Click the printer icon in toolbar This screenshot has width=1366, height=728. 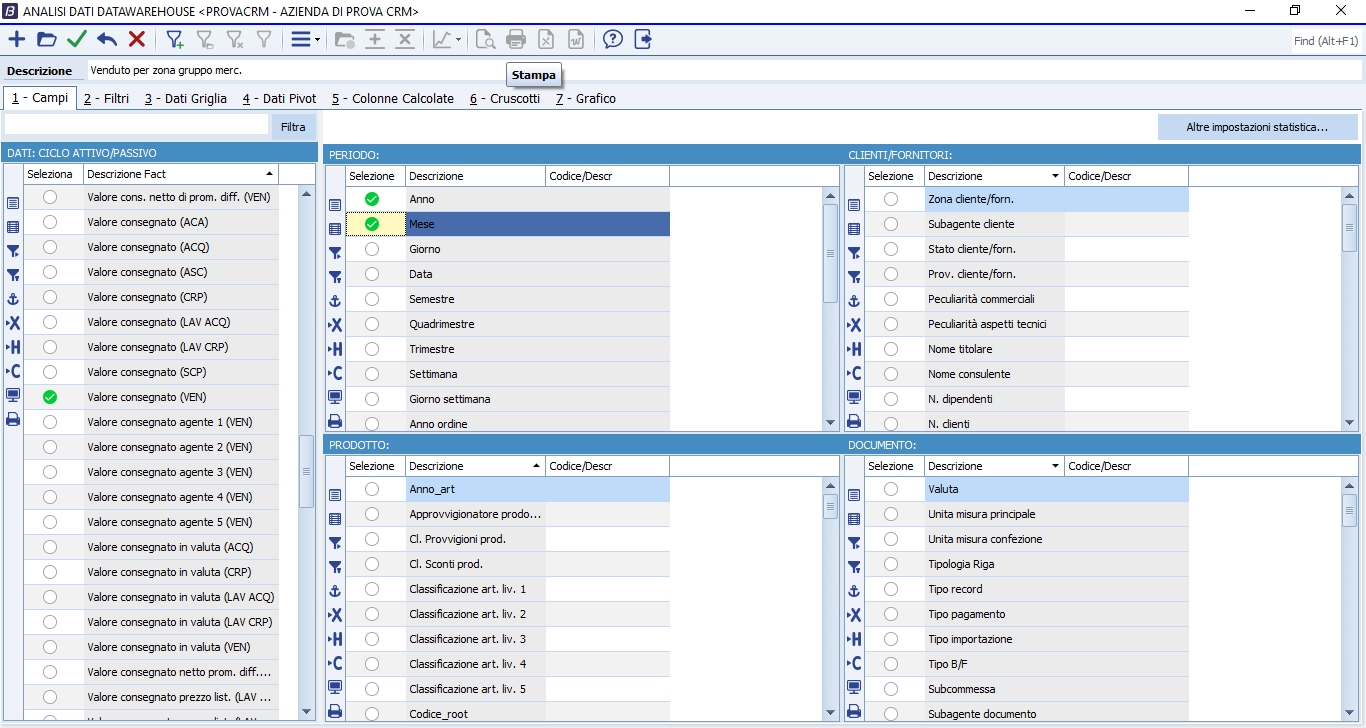tap(516, 40)
